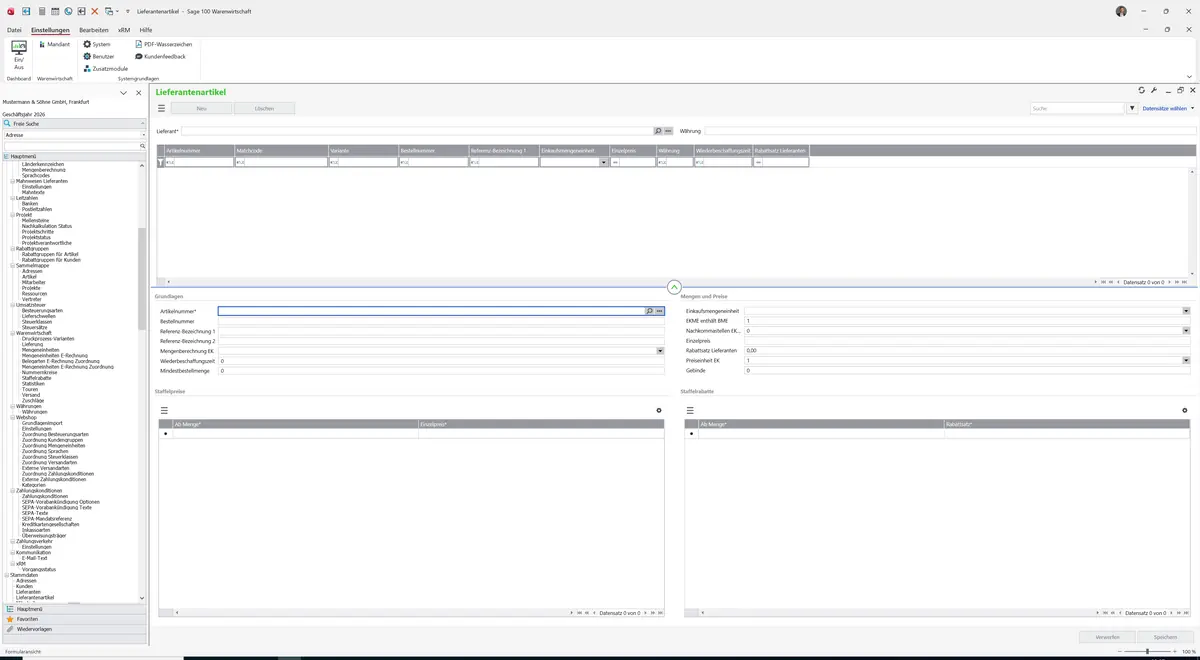1200x660 pixels.
Task: Click the Speichern button
Action: [x=1165, y=637]
